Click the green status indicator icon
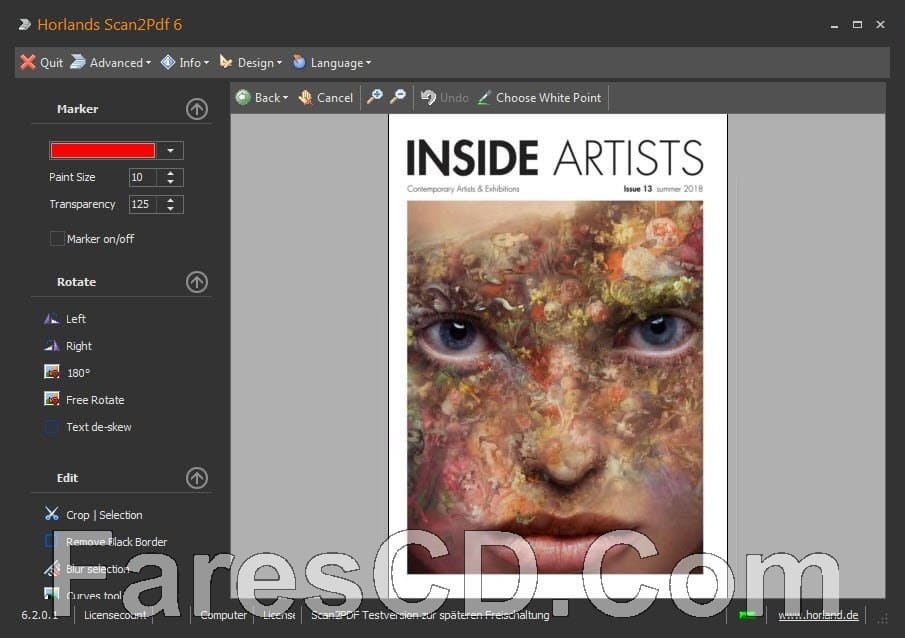Screen dimensions: 905x638 [747, 615]
